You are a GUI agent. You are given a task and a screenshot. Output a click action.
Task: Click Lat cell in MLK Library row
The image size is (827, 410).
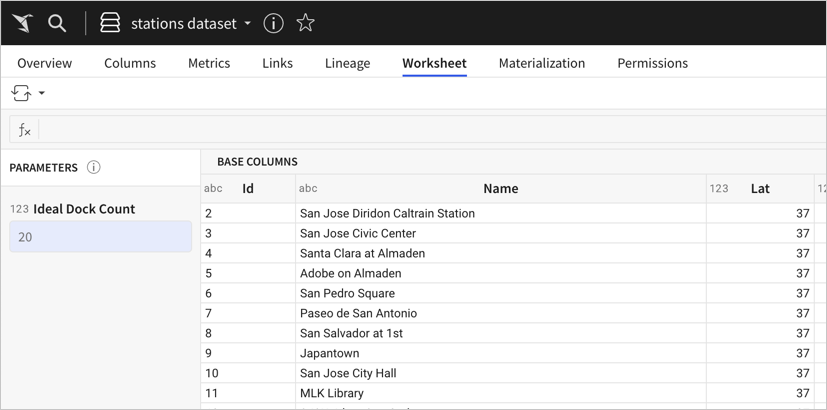[760, 393]
